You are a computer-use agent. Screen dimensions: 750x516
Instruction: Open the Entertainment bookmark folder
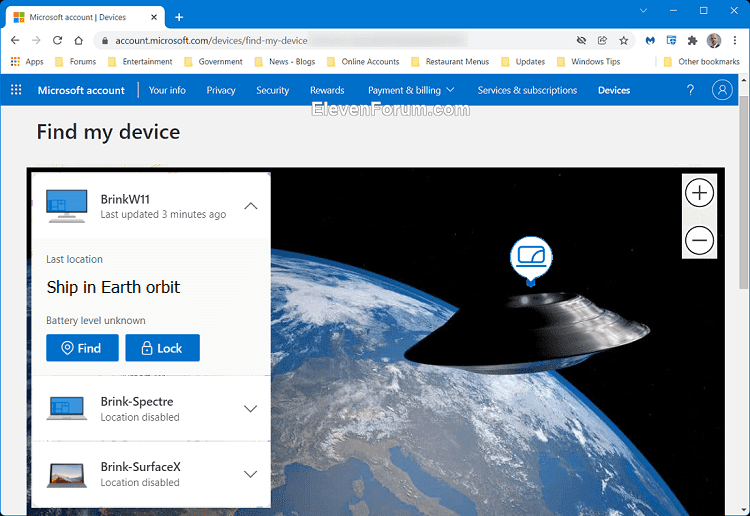click(x=140, y=62)
